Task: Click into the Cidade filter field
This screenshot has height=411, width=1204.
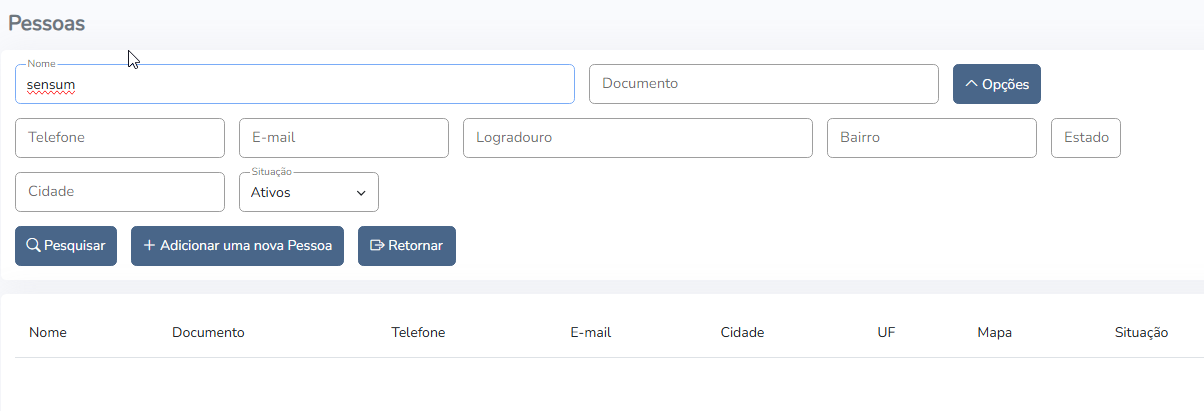Action: click(119, 192)
